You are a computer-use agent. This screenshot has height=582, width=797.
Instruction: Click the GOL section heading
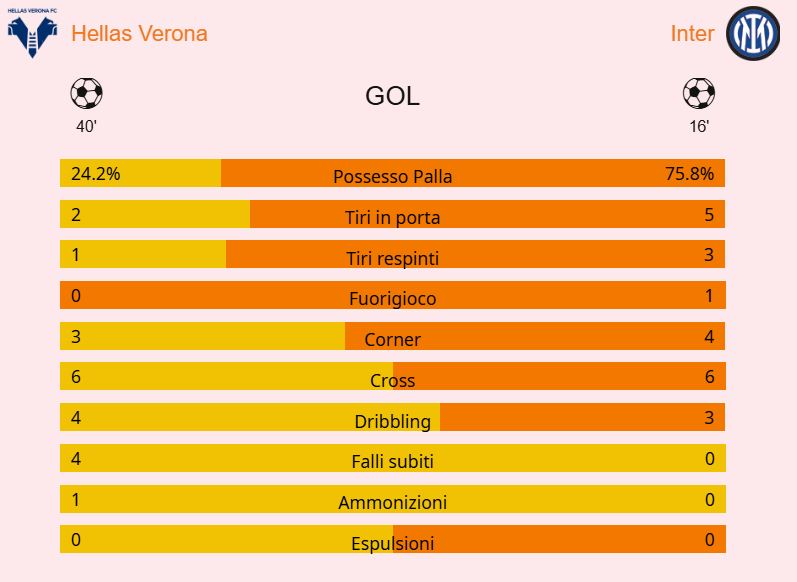392,96
